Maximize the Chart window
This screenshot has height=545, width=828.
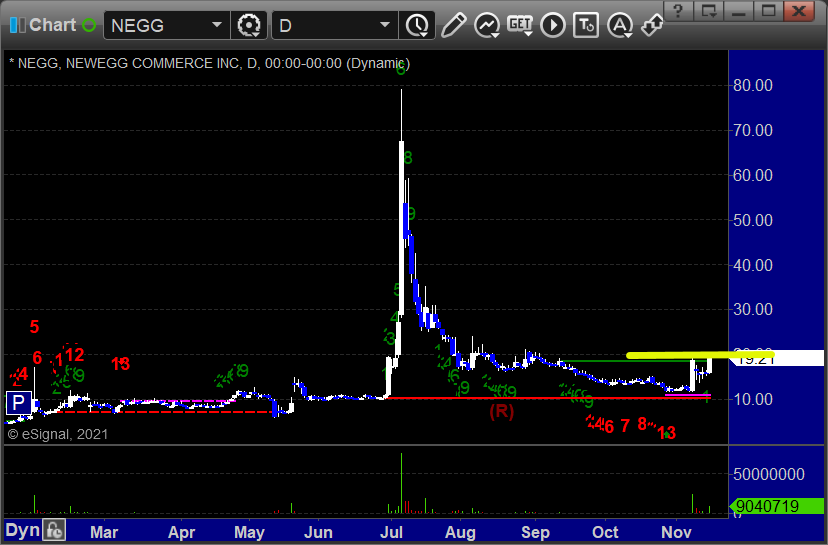tap(768, 11)
